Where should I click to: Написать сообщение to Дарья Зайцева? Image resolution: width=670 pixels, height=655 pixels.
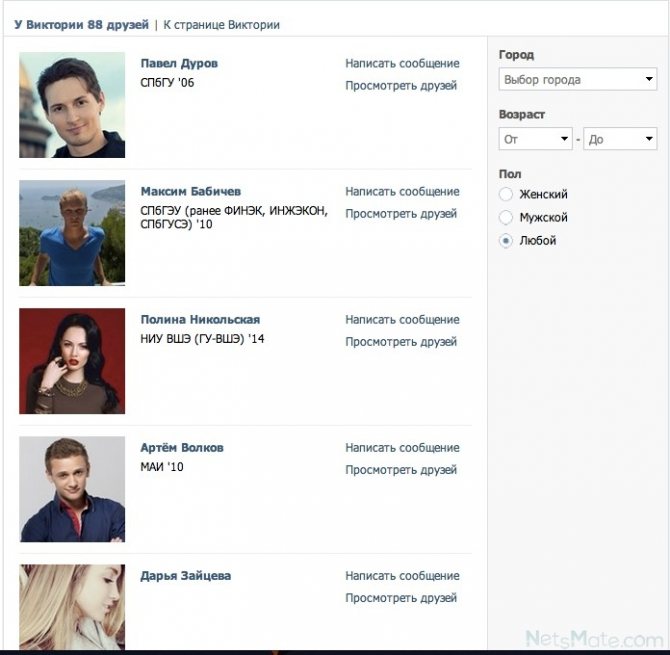pos(402,576)
